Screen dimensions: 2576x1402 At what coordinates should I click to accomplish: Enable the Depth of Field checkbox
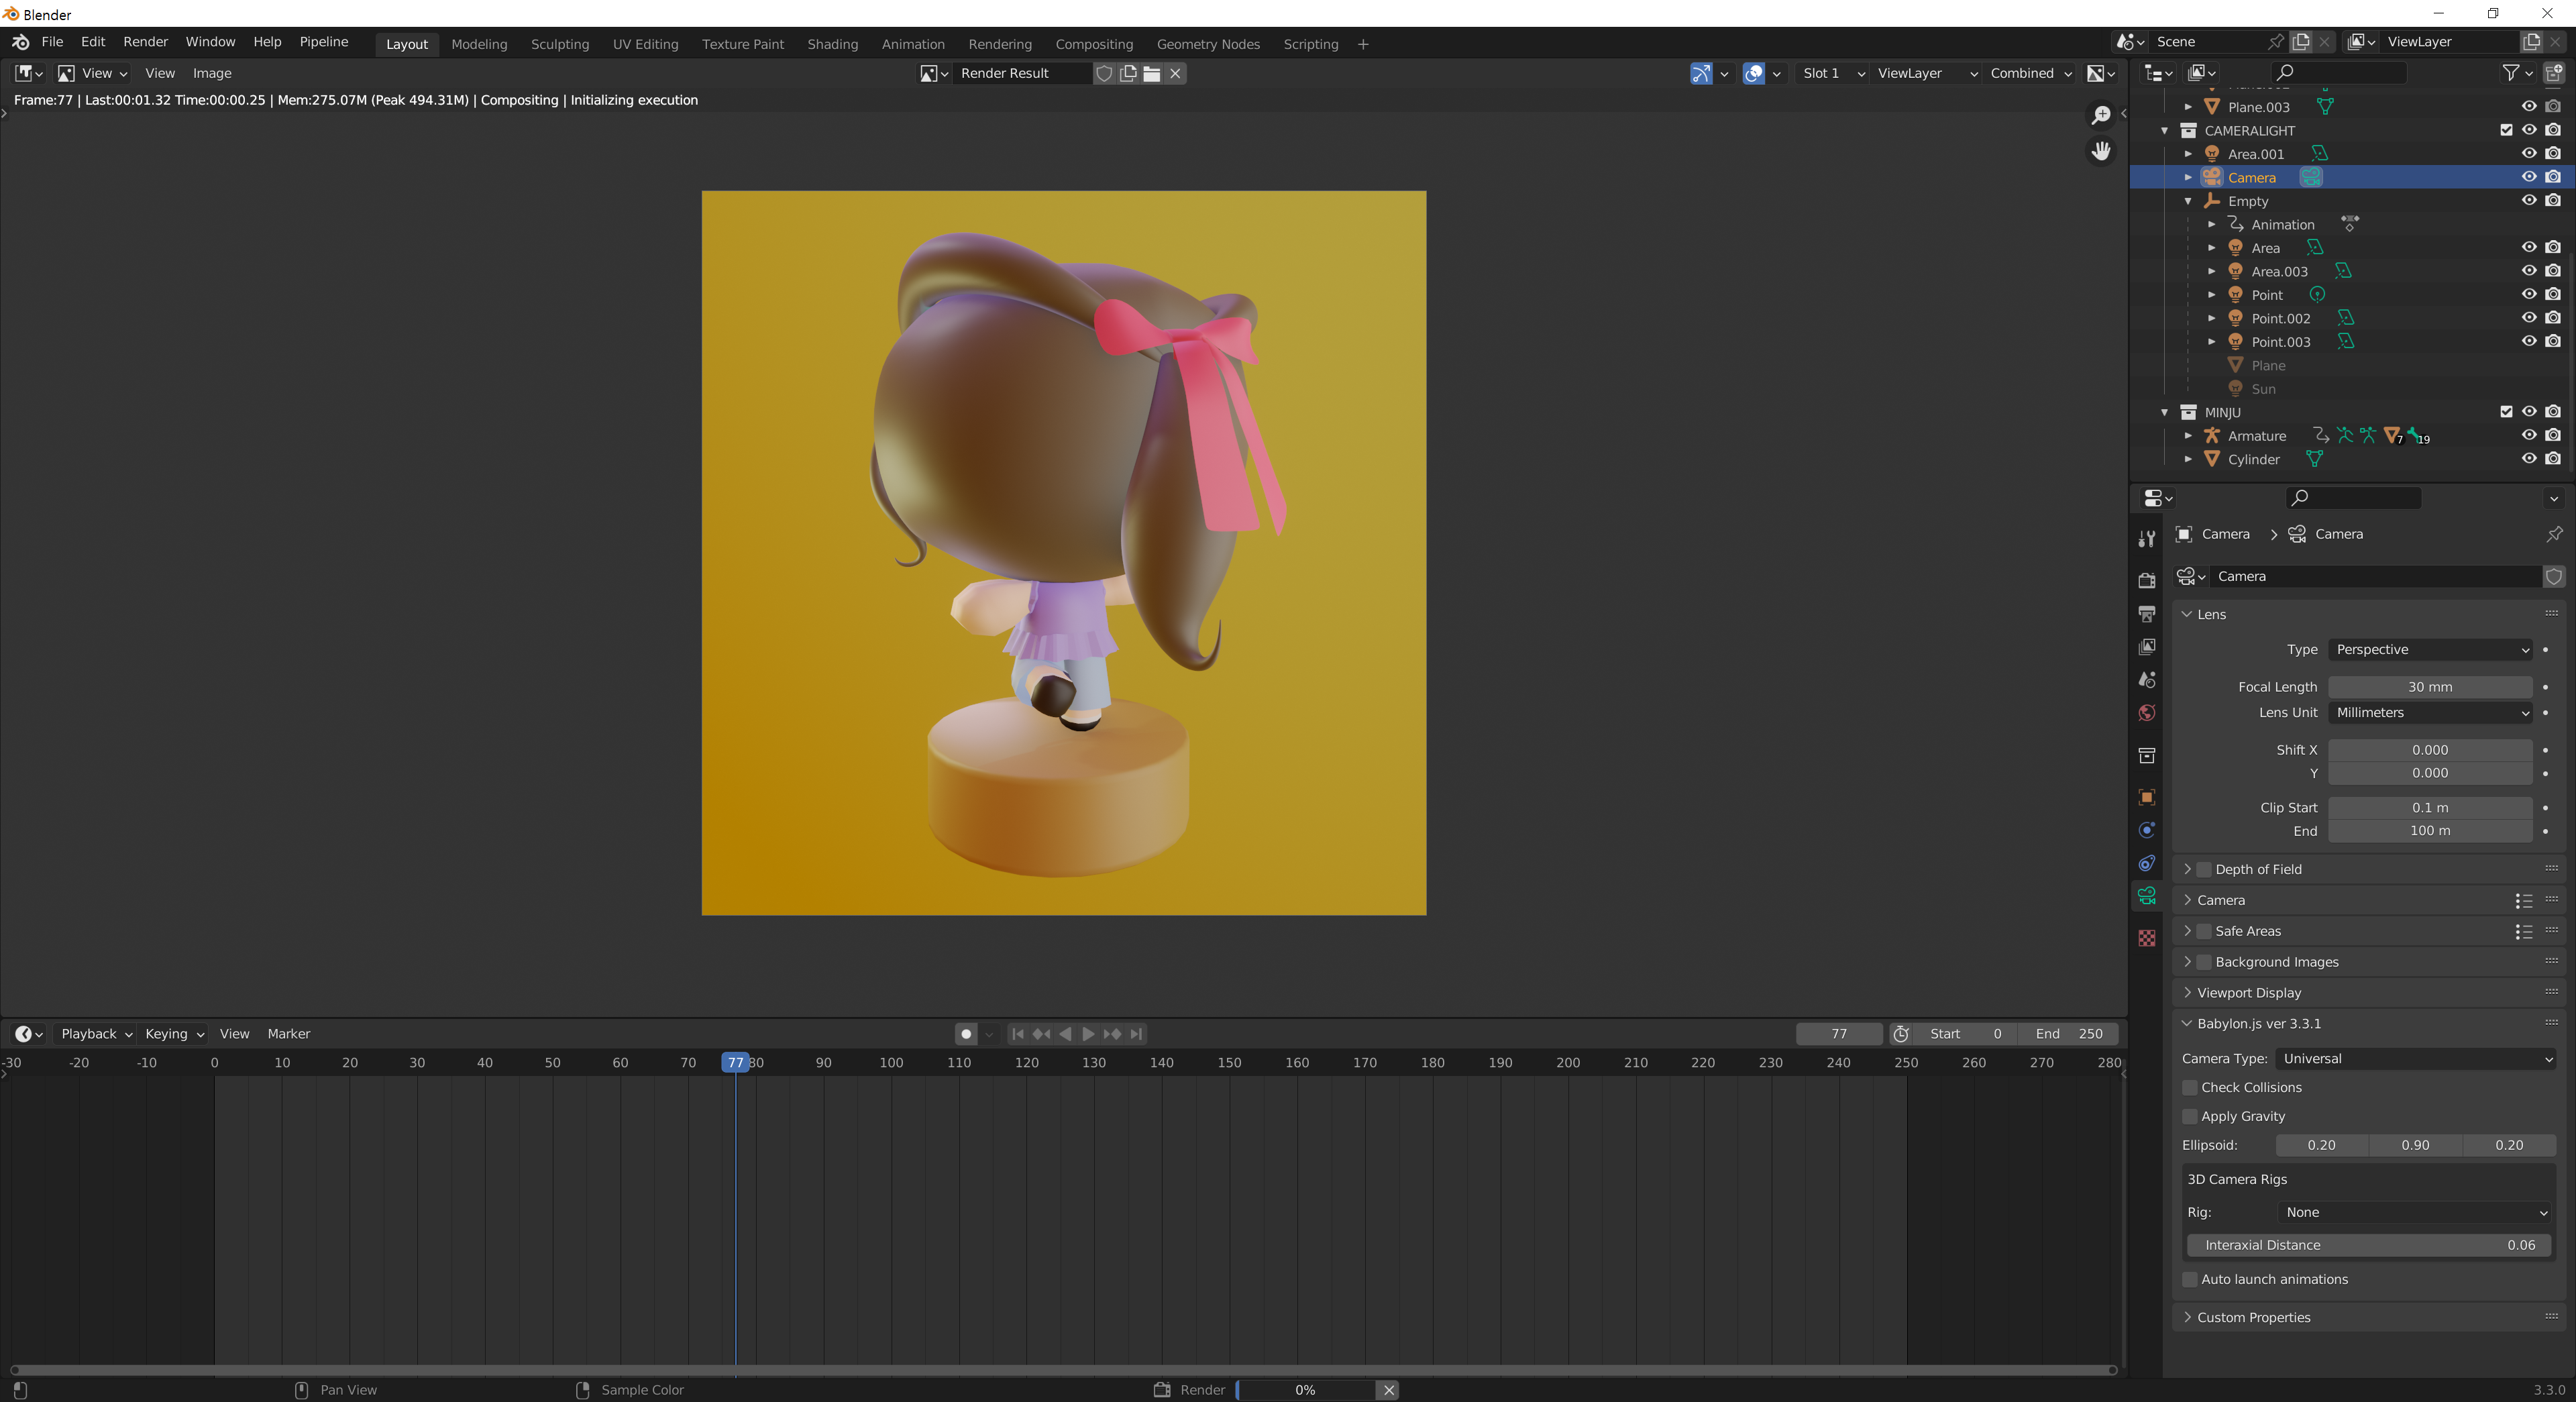click(x=2204, y=869)
